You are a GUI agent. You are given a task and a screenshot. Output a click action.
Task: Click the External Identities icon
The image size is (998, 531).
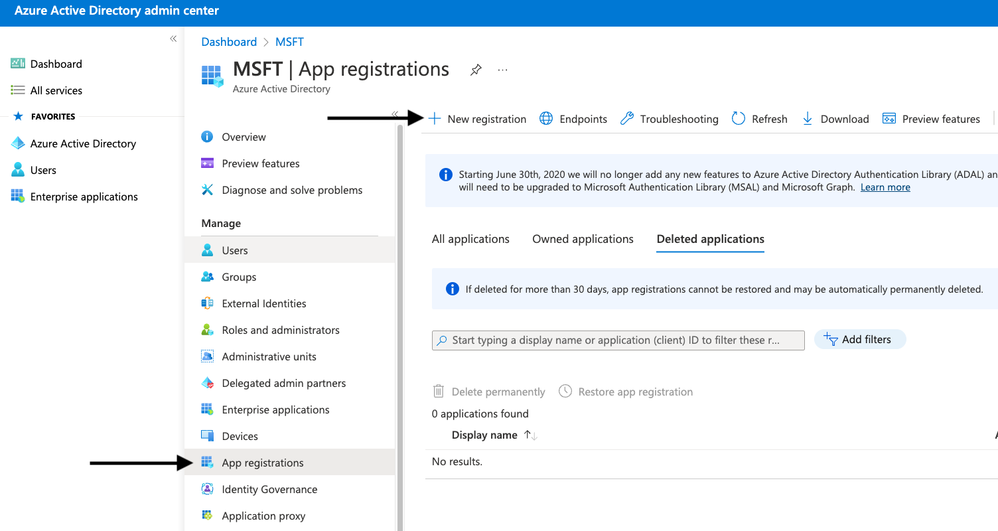[x=207, y=303]
